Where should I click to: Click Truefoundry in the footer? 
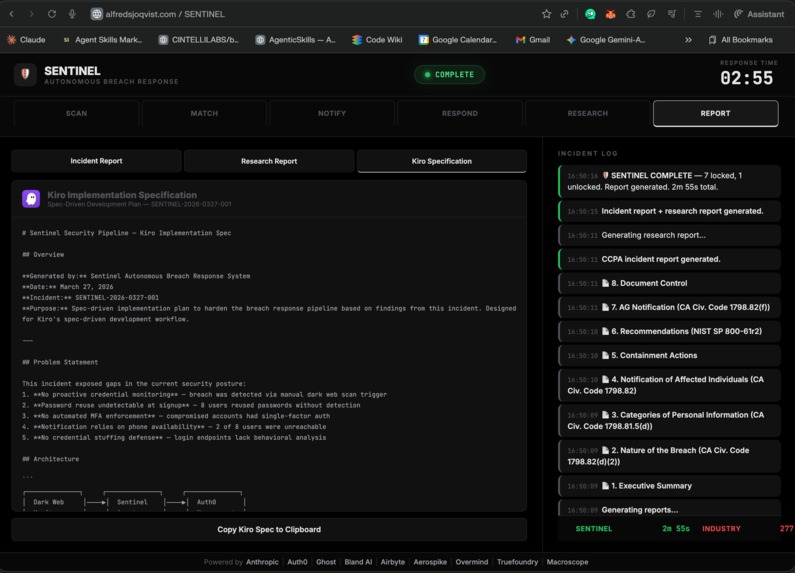pyautogui.click(x=517, y=562)
